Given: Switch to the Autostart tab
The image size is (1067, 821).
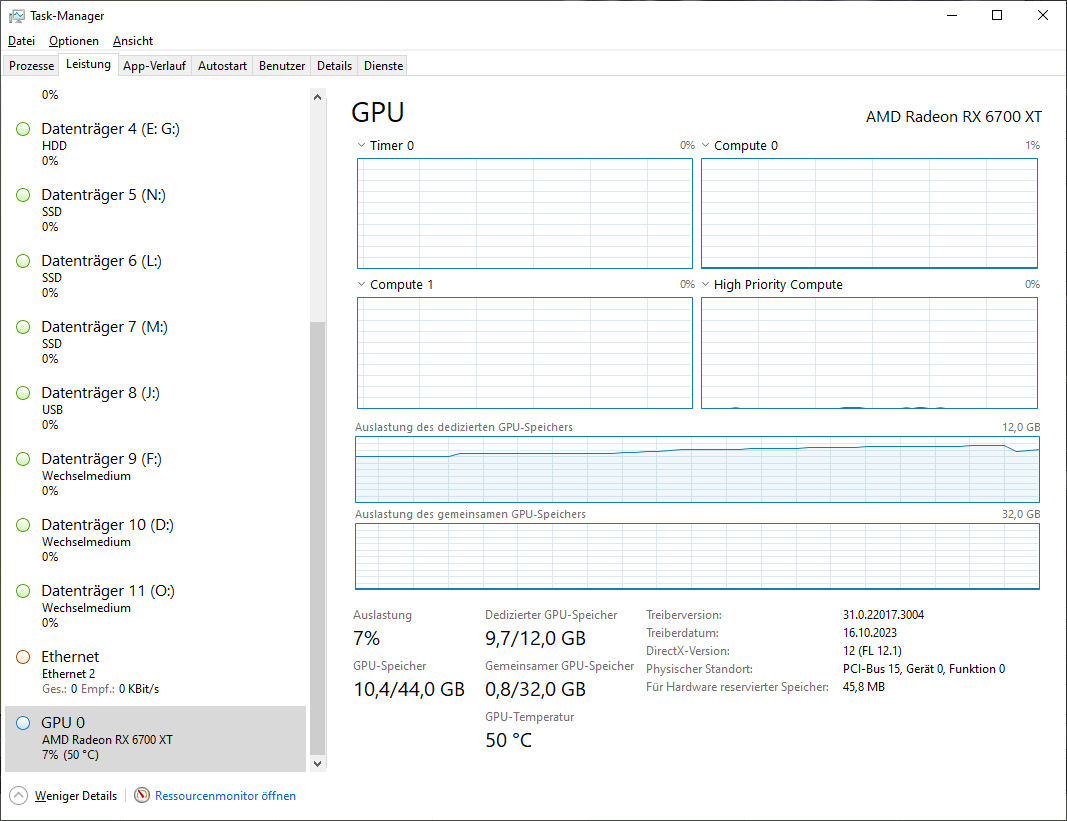Looking at the screenshot, I should [x=223, y=66].
